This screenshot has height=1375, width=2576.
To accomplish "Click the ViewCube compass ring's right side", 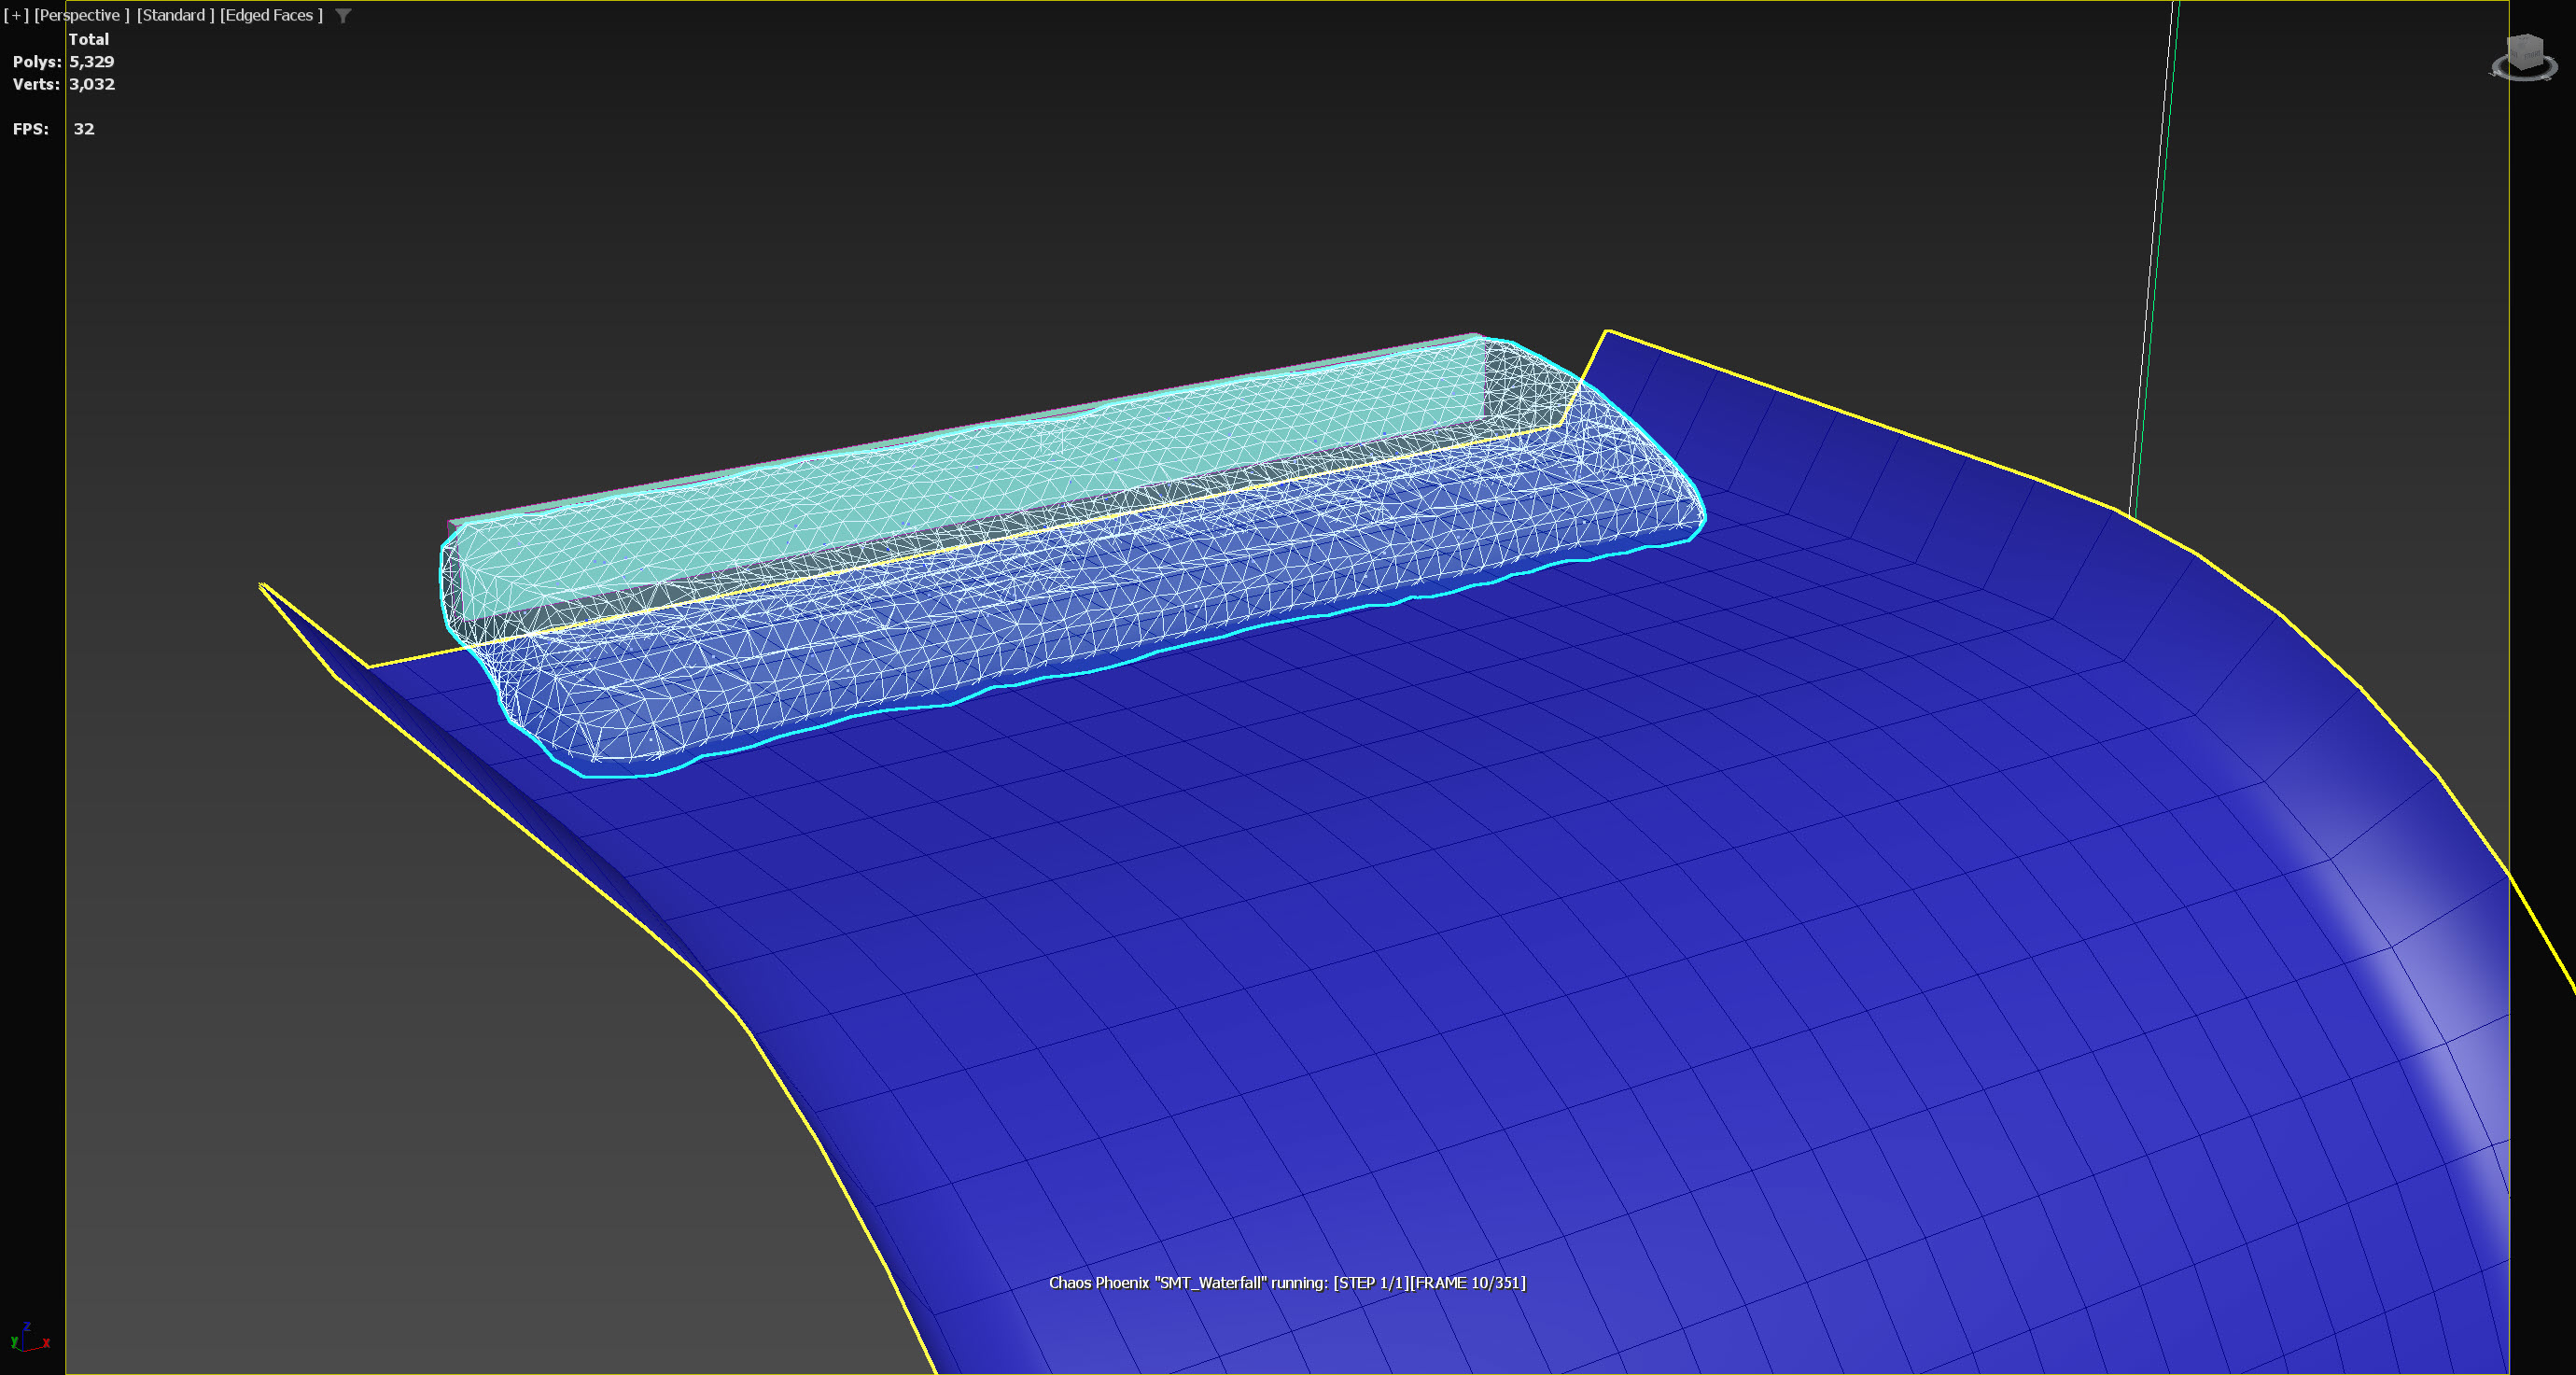I will 2556,66.
